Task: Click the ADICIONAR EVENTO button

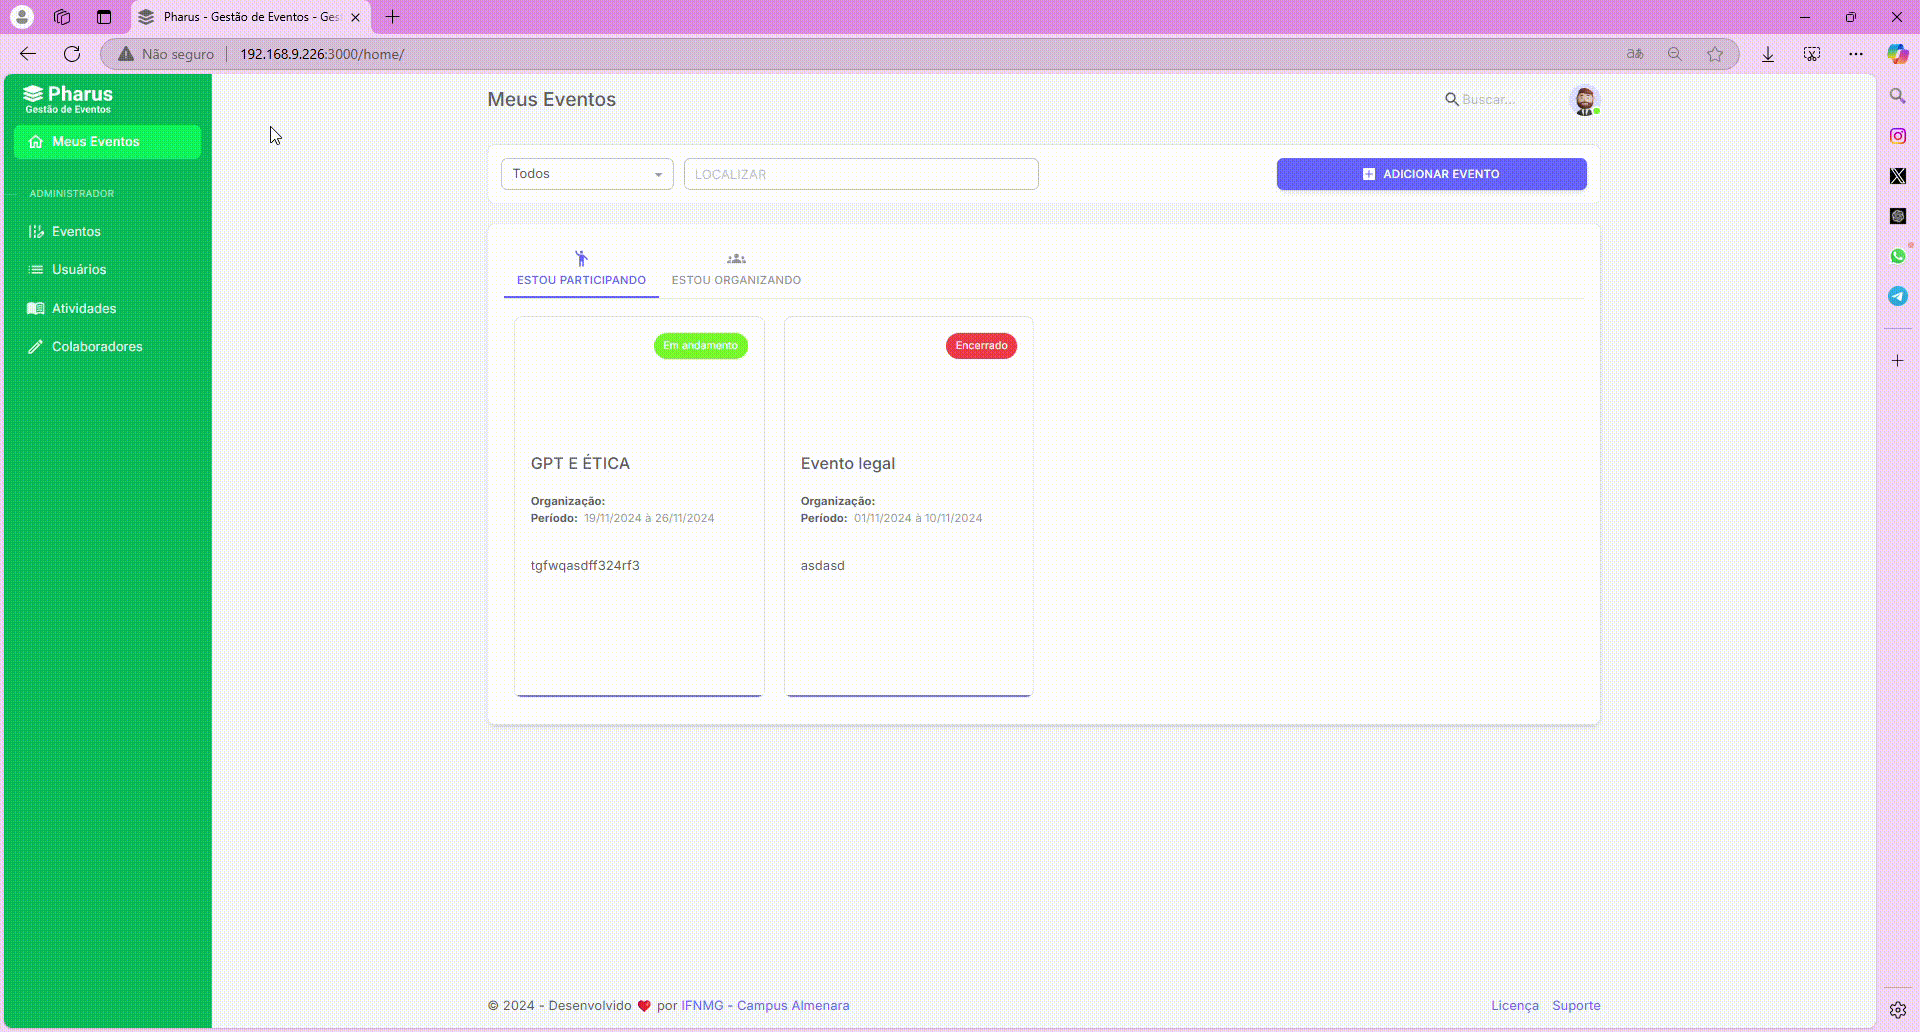Action: 1431,174
